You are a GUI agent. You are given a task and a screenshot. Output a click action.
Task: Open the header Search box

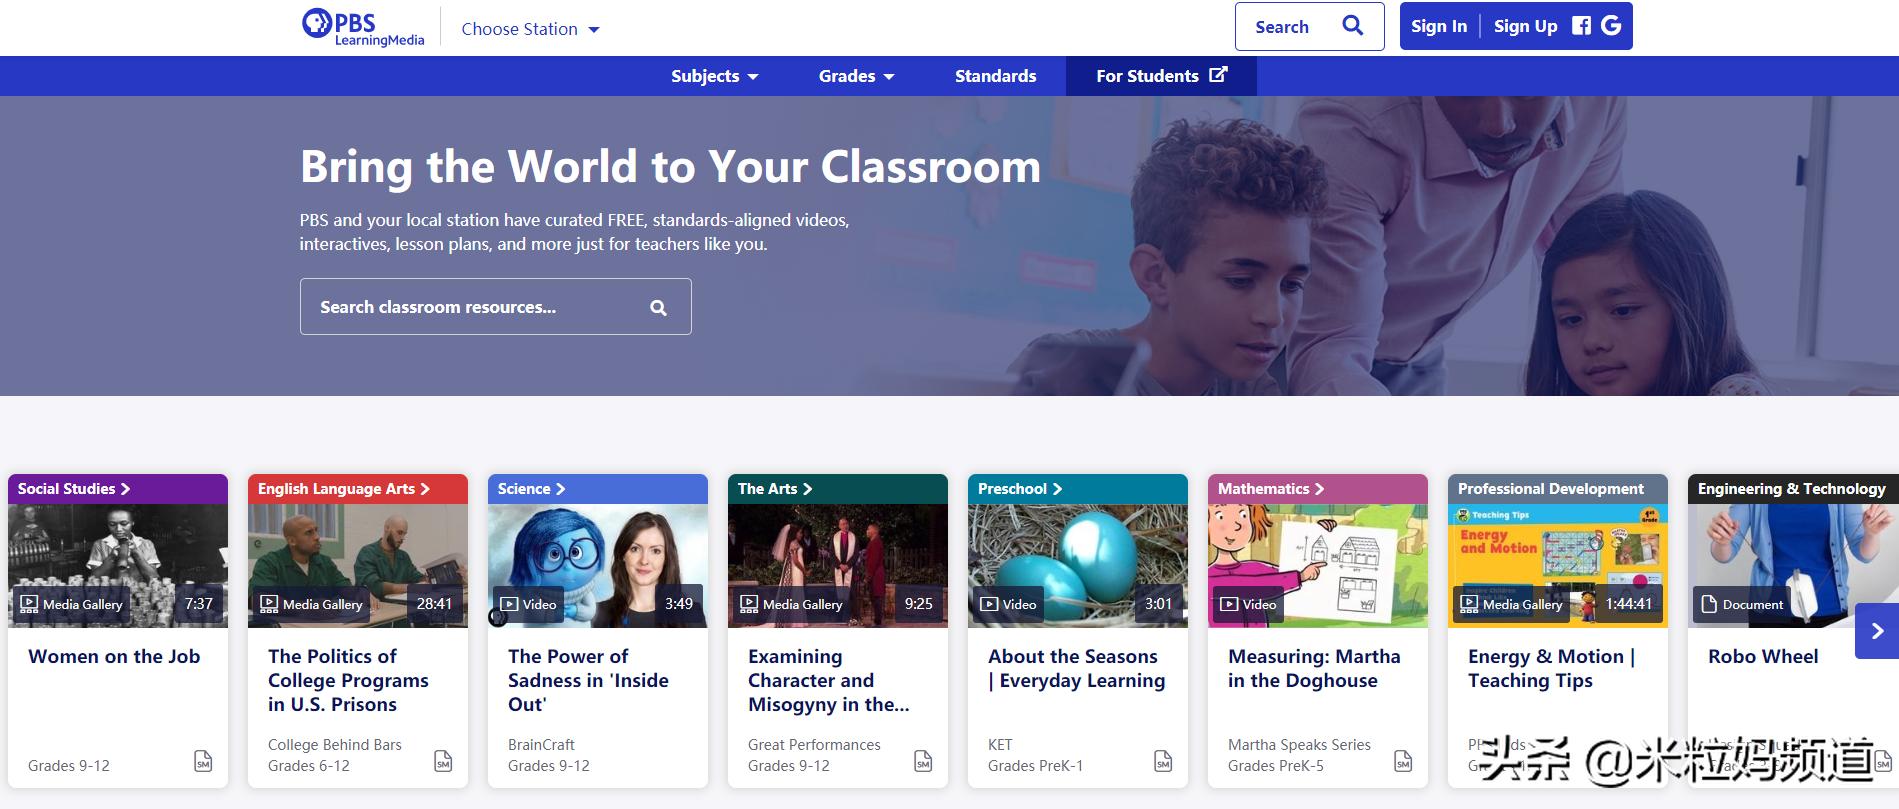(x=1309, y=26)
